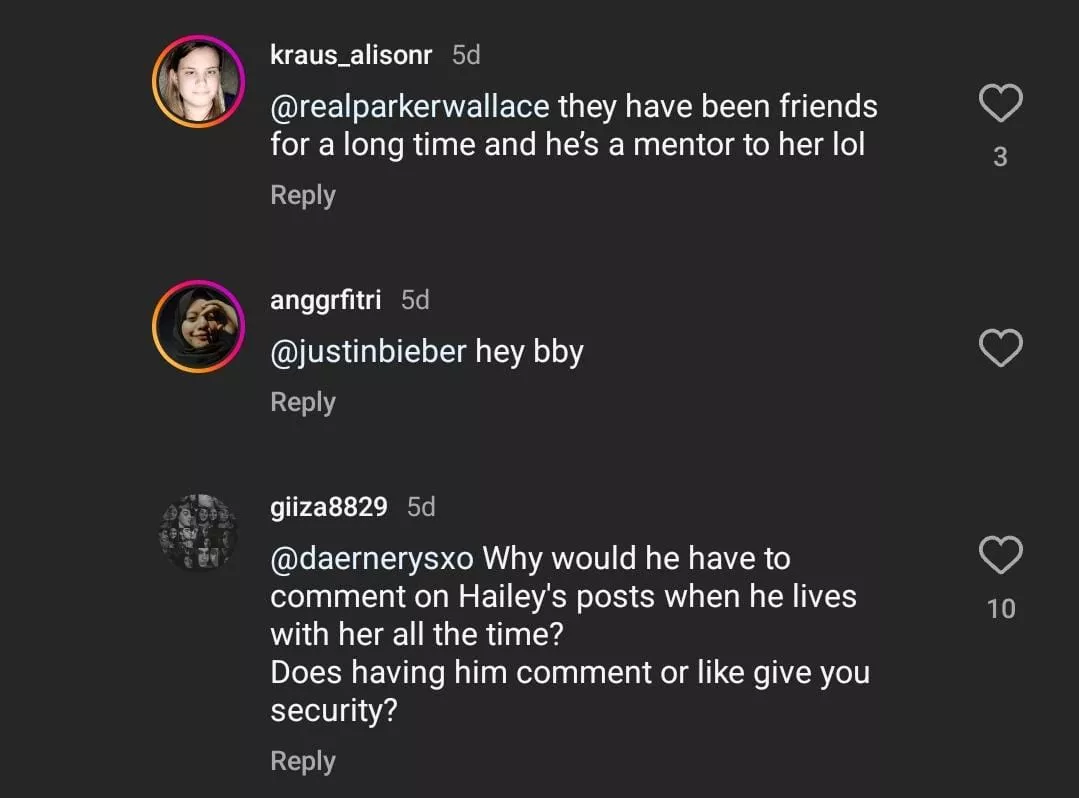Image resolution: width=1079 pixels, height=798 pixels.
Task: Open the @justinbieber mention link
Action: point(368,352)
